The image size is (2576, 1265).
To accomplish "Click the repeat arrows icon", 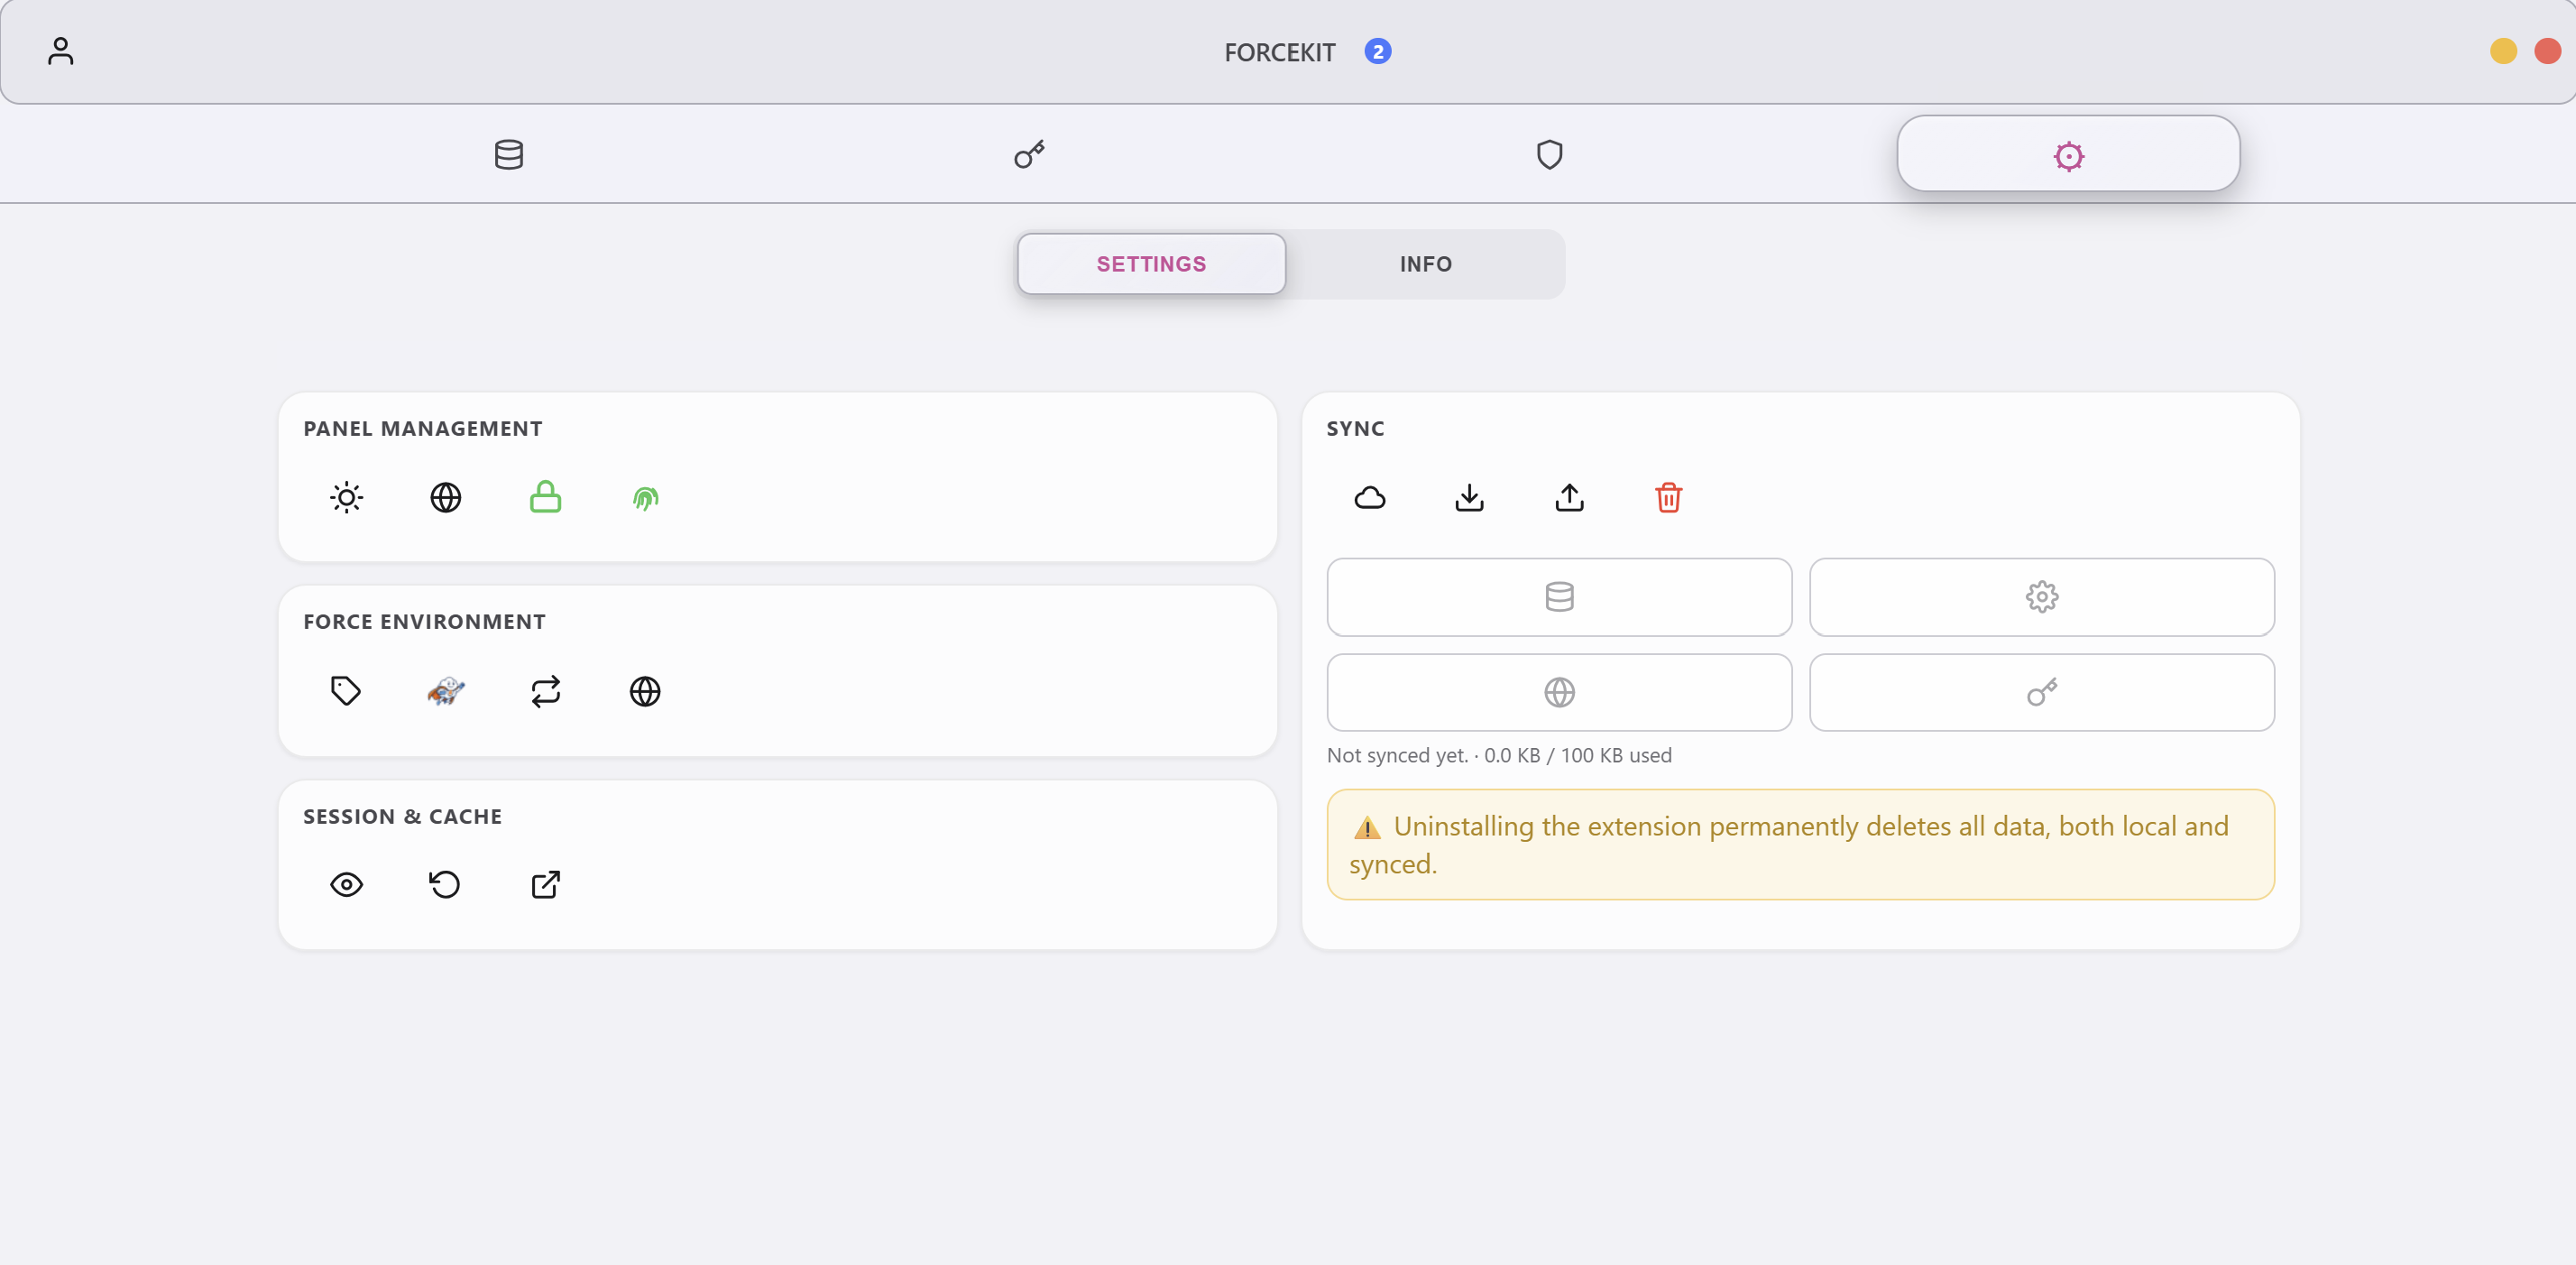I will [x=545, y=691].
